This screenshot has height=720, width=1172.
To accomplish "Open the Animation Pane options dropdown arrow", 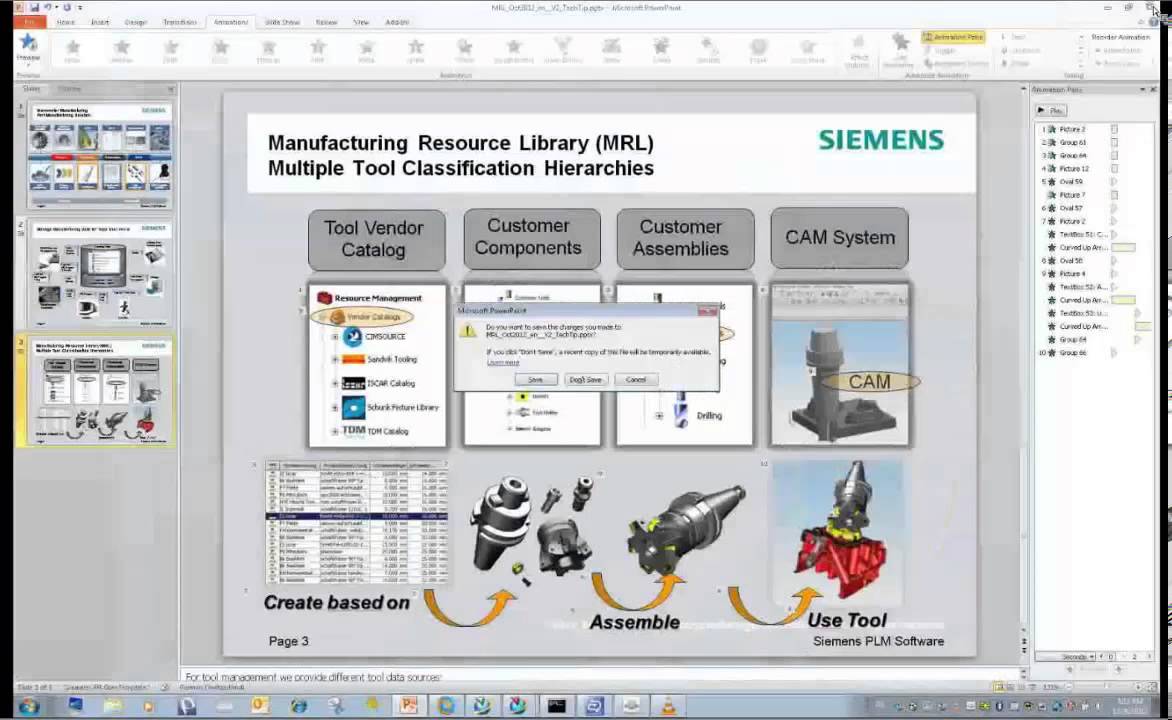I will [1142, 90].
